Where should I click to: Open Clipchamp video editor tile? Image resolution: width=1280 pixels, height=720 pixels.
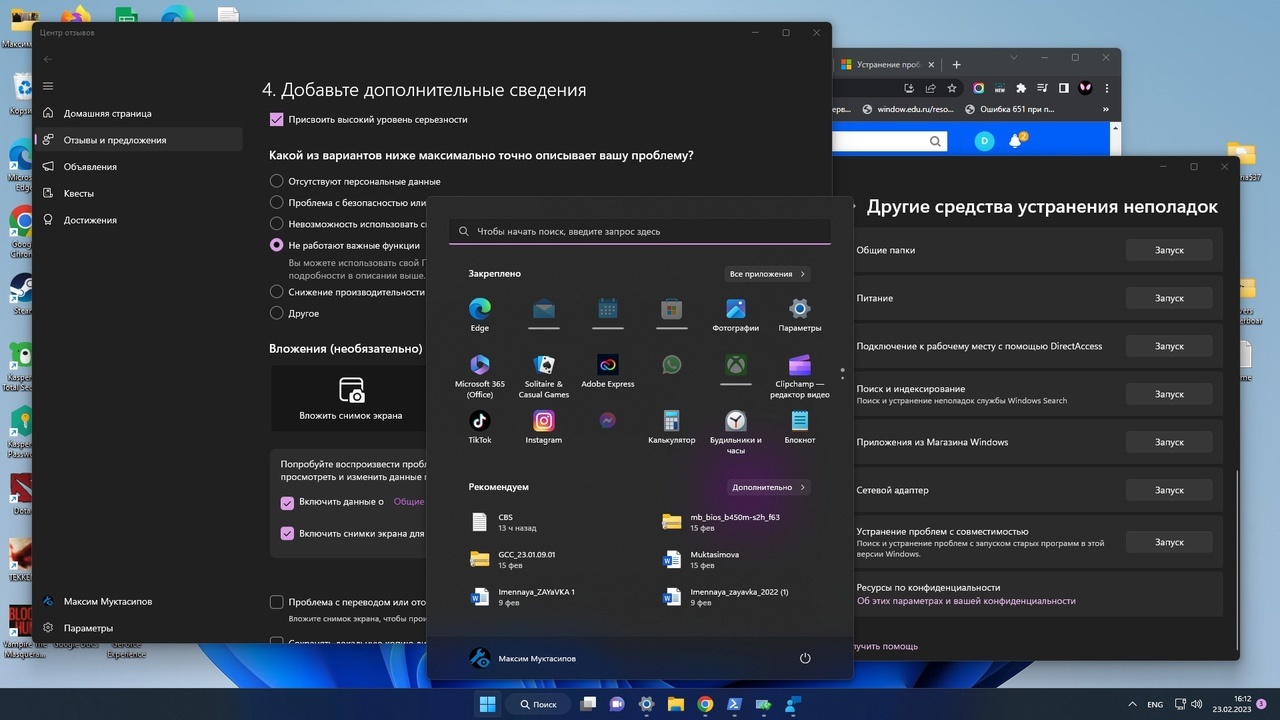click(799, 375)
